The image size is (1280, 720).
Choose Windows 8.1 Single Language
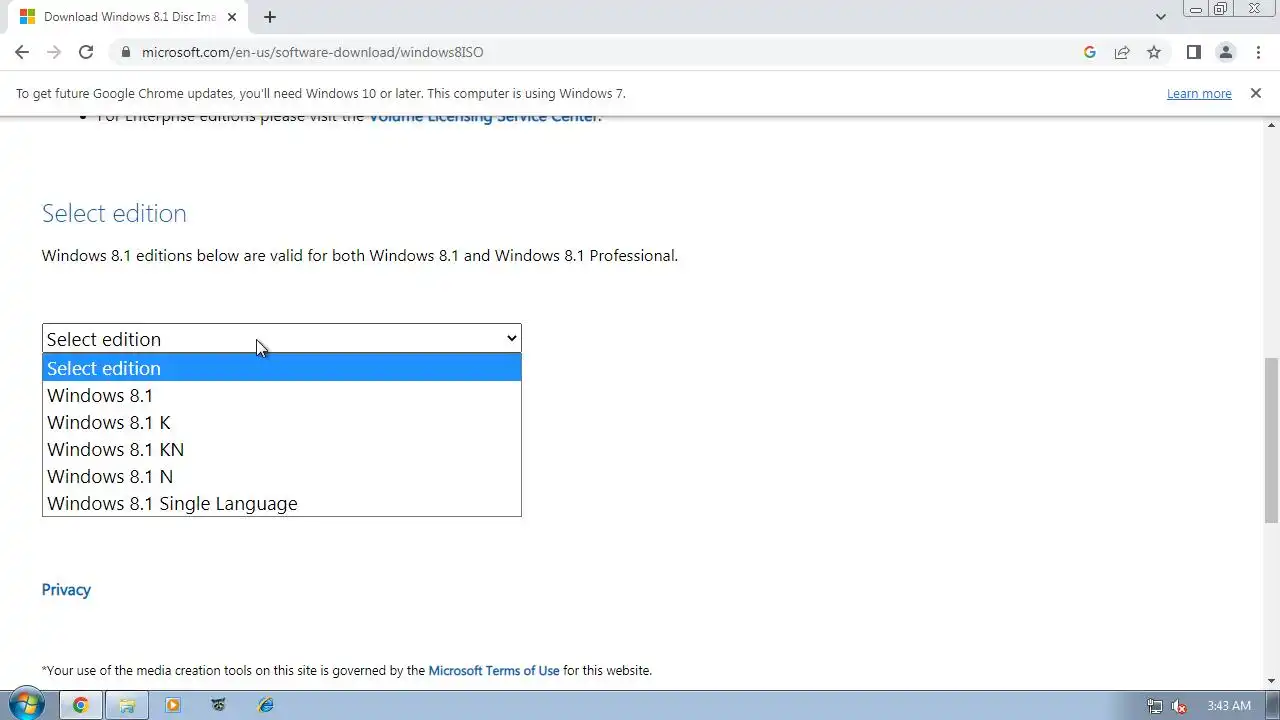click(281, 503)
